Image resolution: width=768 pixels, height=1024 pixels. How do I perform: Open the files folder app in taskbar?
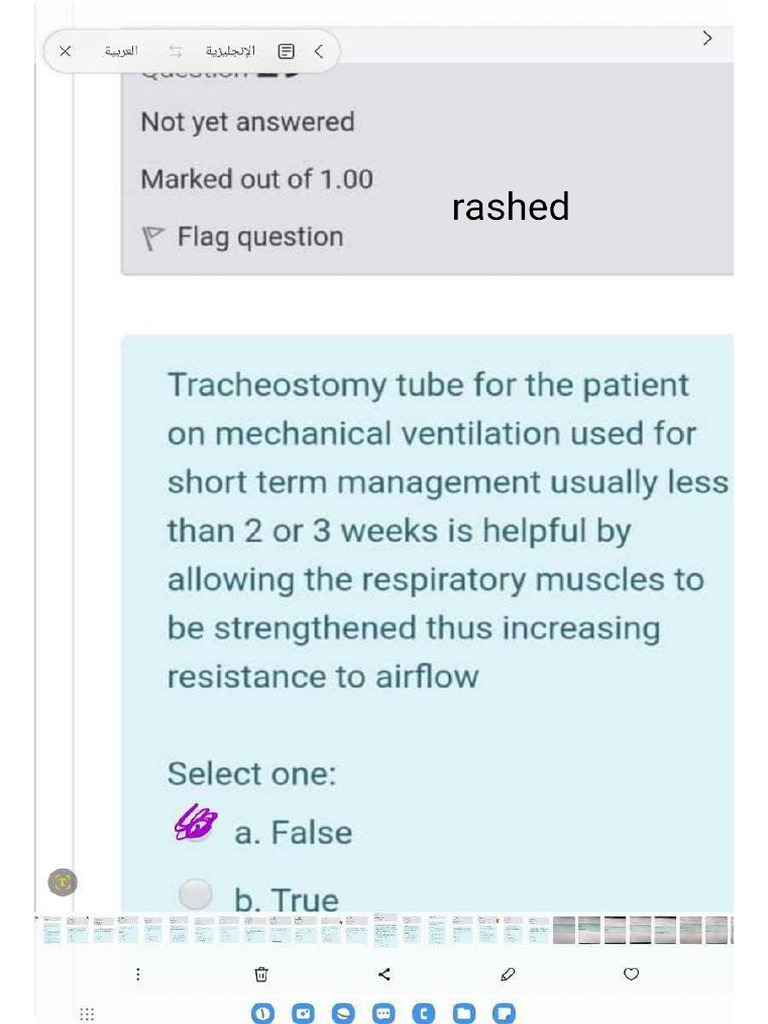click(465, 1014)
